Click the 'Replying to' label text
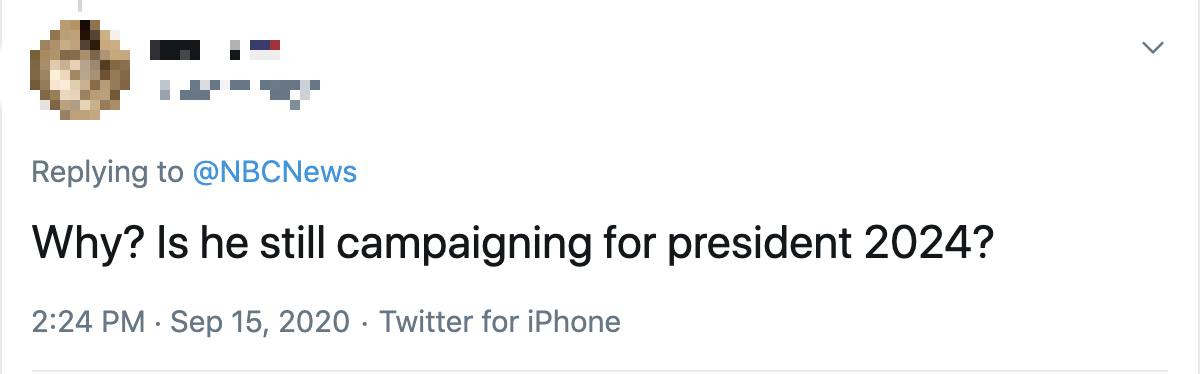This screenshot has height=374, width=1202. [107, 172]
